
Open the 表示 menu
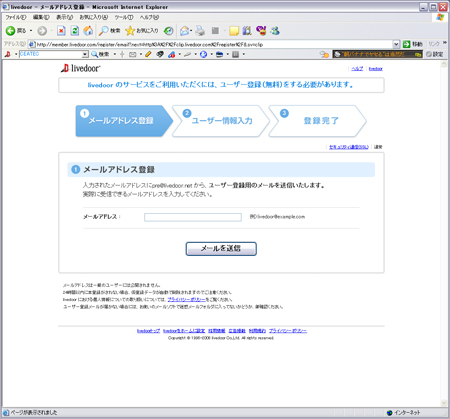pyautogui.click(x=64, y=17)
